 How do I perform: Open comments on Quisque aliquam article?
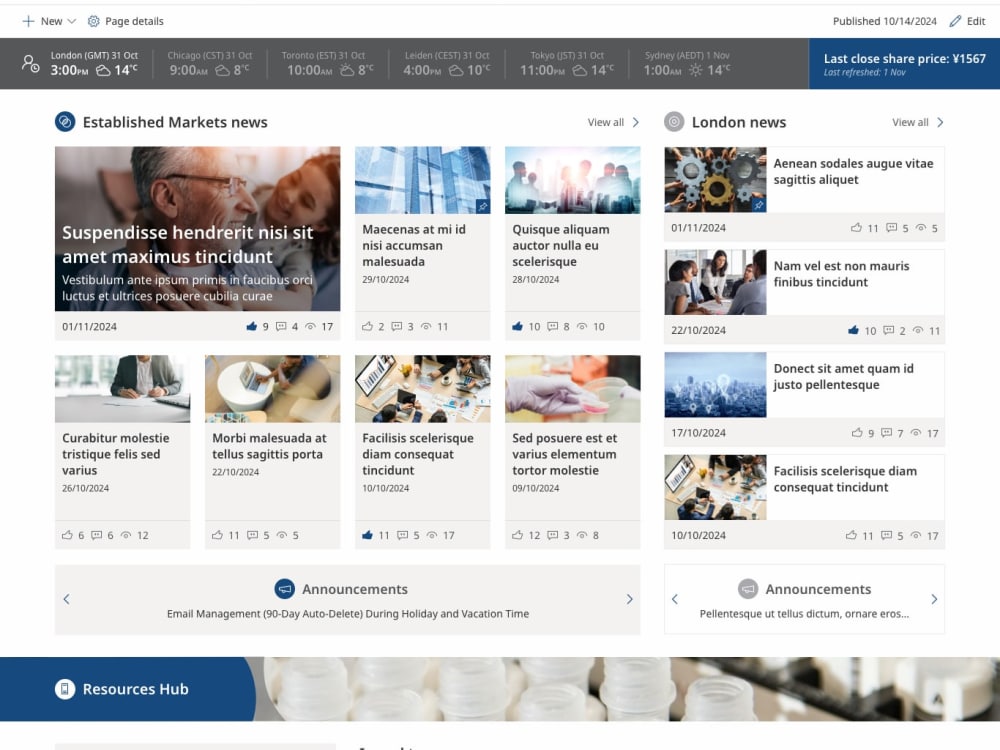pos(553,327)
